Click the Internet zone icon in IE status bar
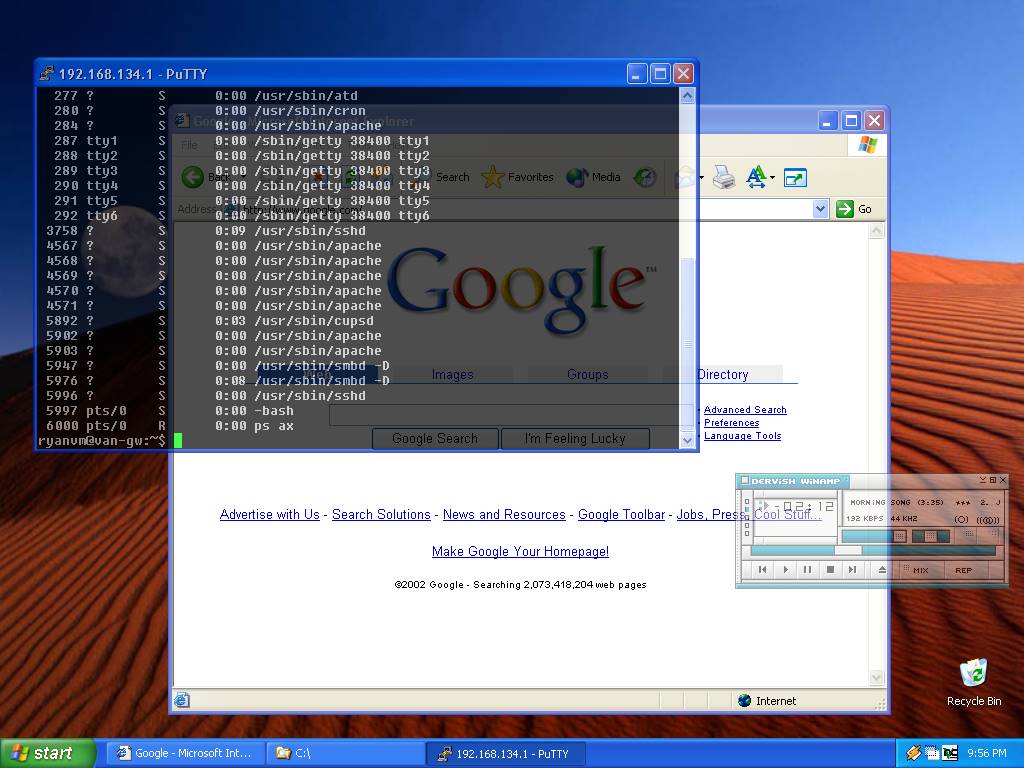 744,701
